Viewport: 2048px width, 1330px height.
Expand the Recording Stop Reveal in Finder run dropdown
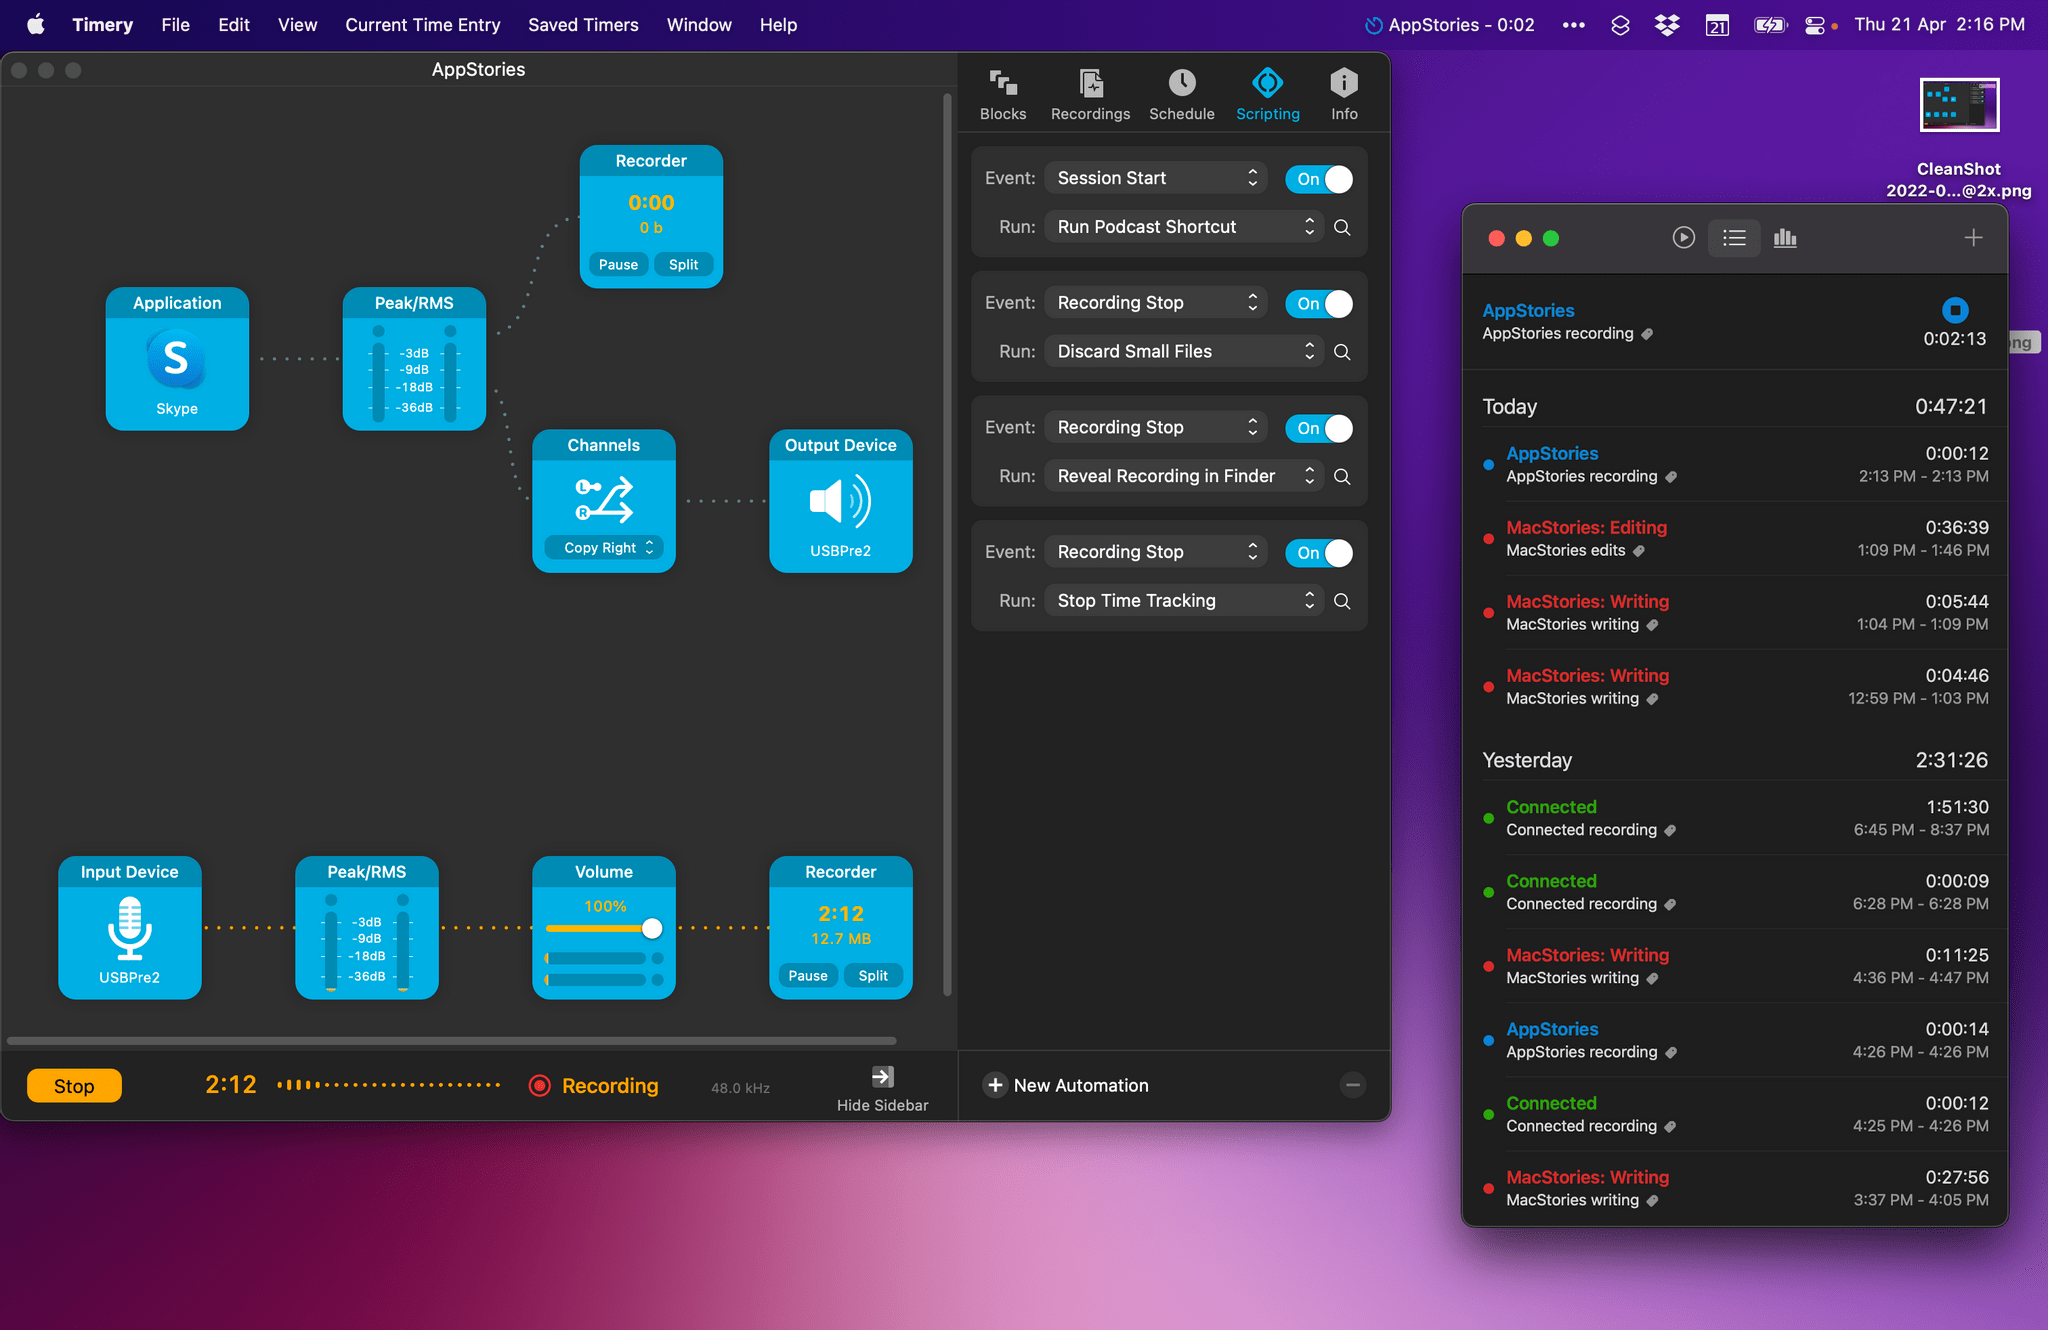[1308, 476]
